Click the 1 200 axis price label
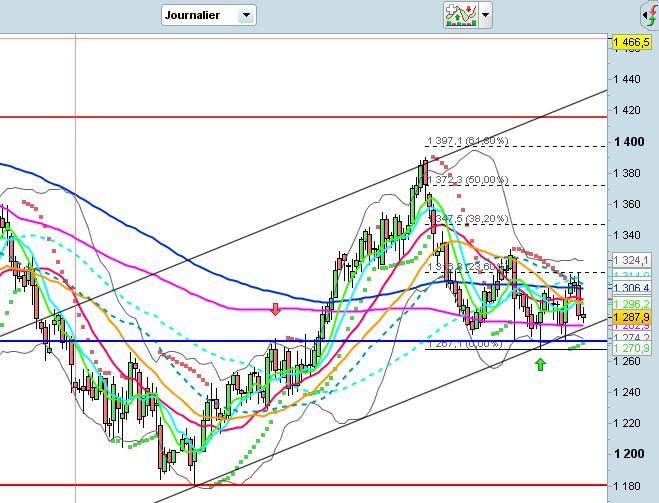 click(629, 454)
